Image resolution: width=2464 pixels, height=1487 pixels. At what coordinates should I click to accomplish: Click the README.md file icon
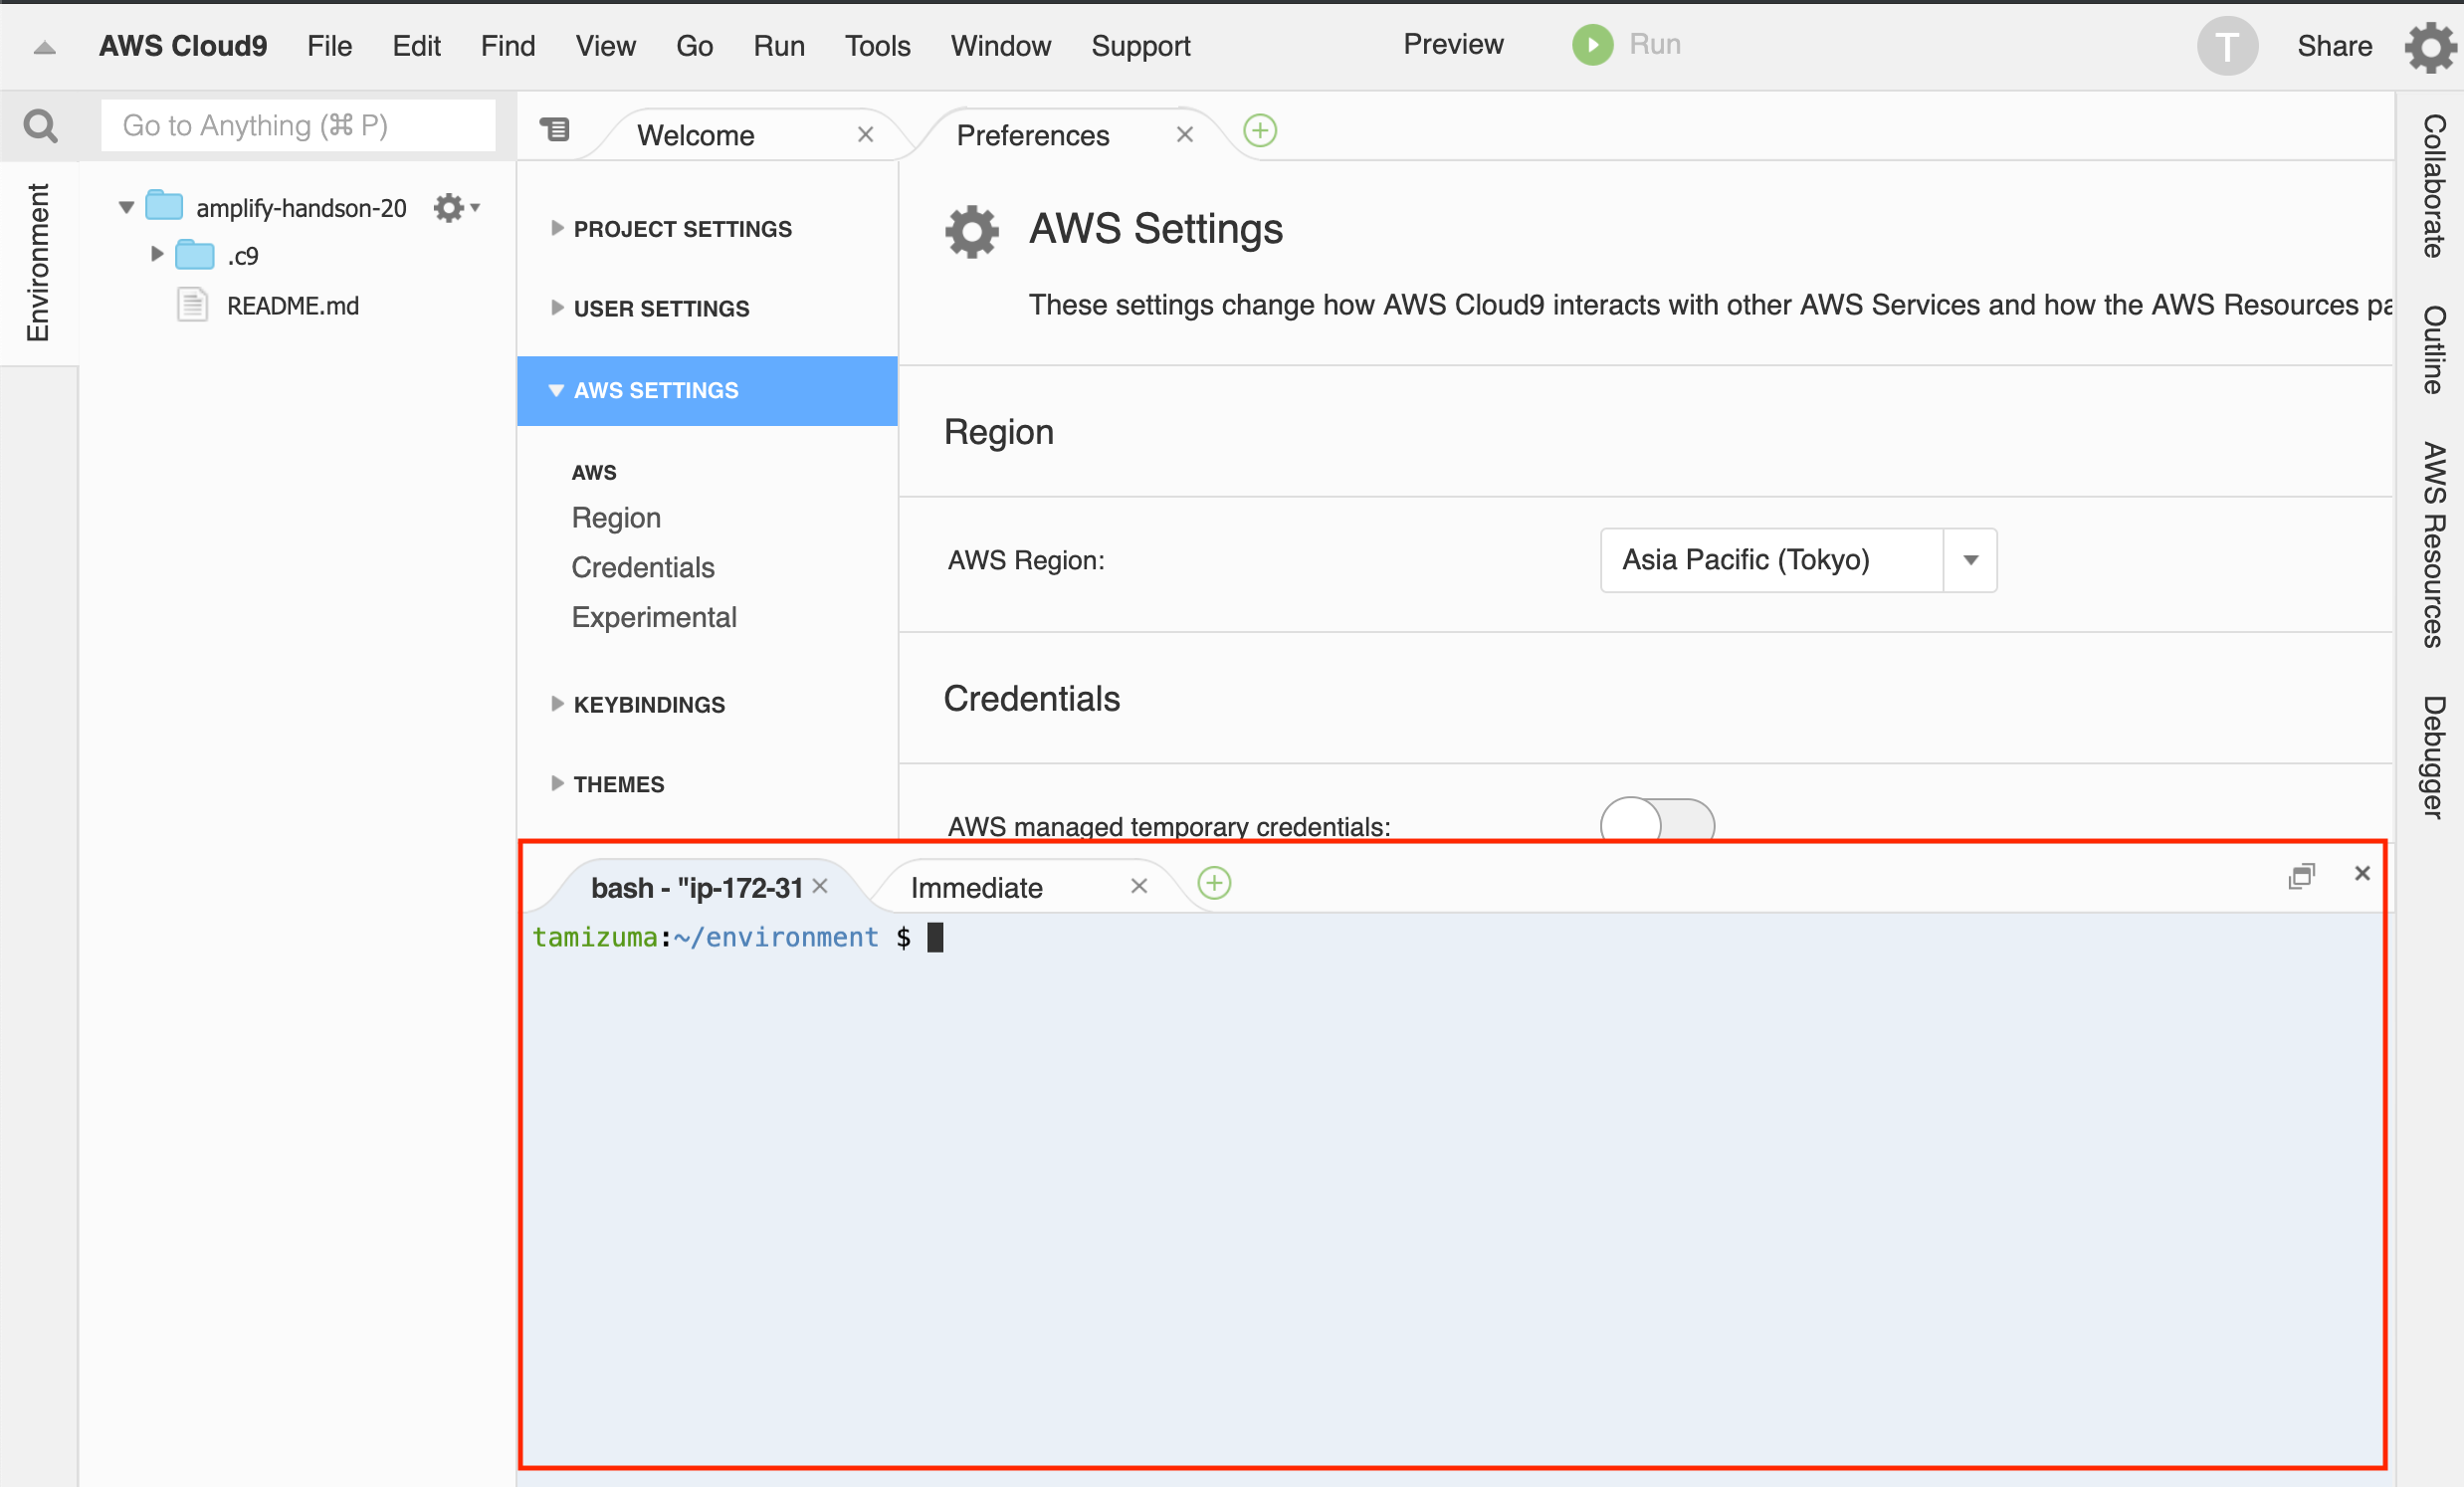coord(192,304)
